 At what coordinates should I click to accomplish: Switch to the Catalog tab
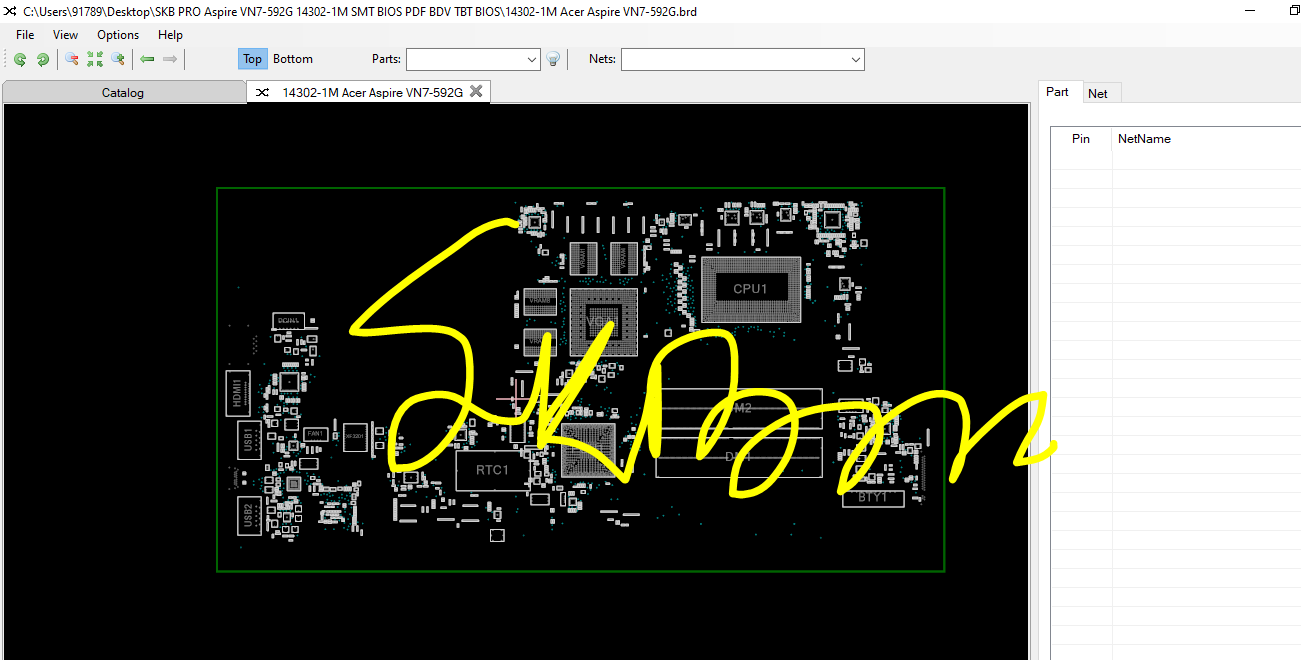pos(123,92)
